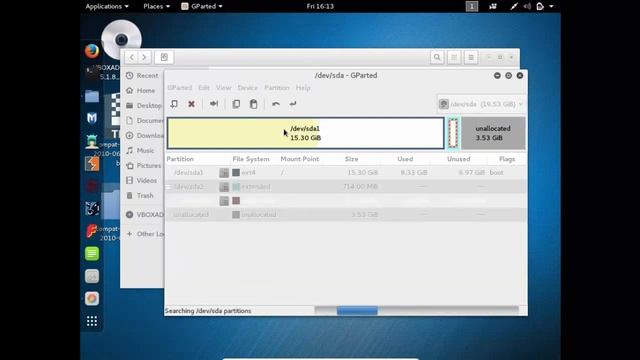Click the "15.30 GiB" size cell of /dev/sda1
This screenshot has height=360, width=640.
pos(362,173)
